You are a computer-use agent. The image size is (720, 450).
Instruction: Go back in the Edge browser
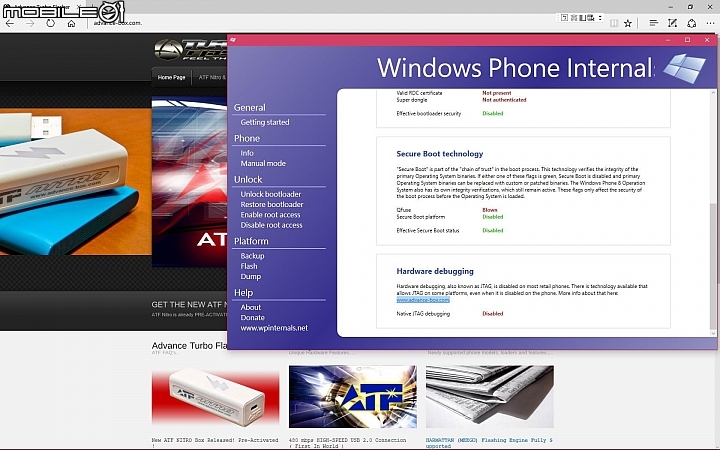[10, 23]
